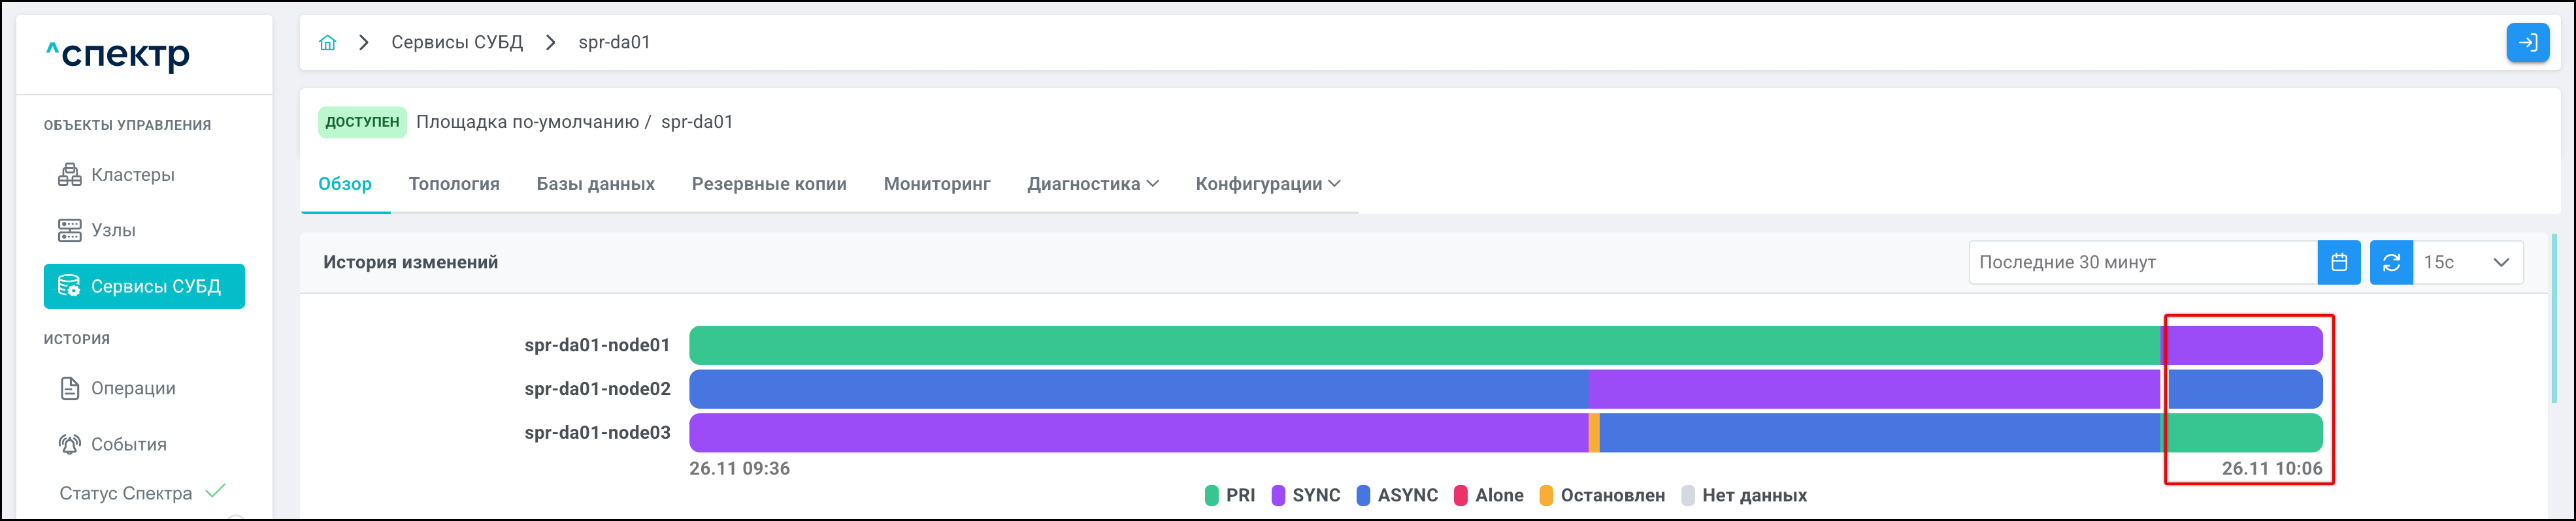Open the calendar date picker

pos(2339,262)
